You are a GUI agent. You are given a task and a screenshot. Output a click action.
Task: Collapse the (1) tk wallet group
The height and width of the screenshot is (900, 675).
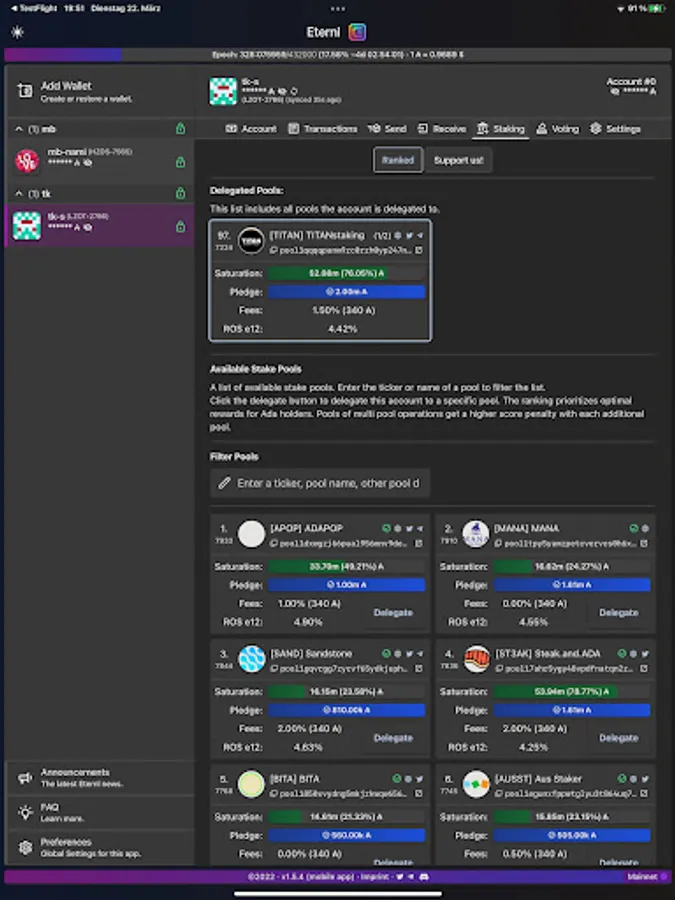coord(18,194)
